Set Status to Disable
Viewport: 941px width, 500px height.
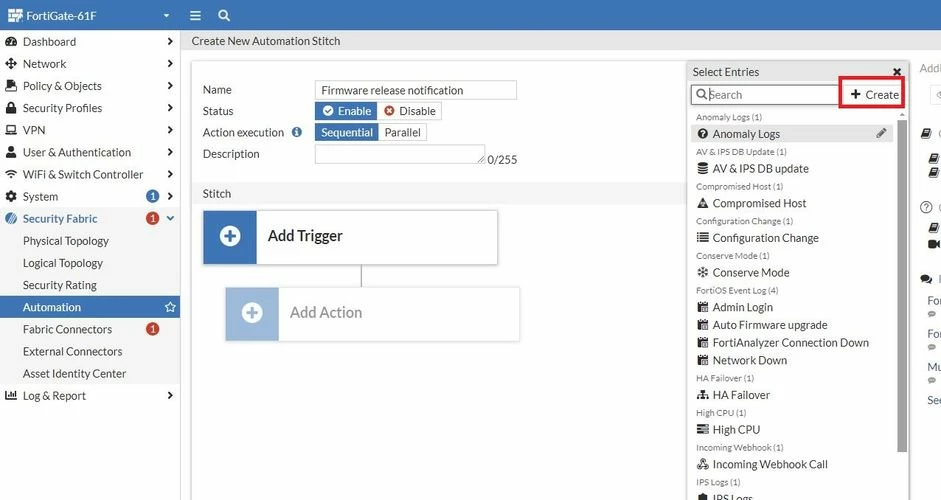pos(410,111)
